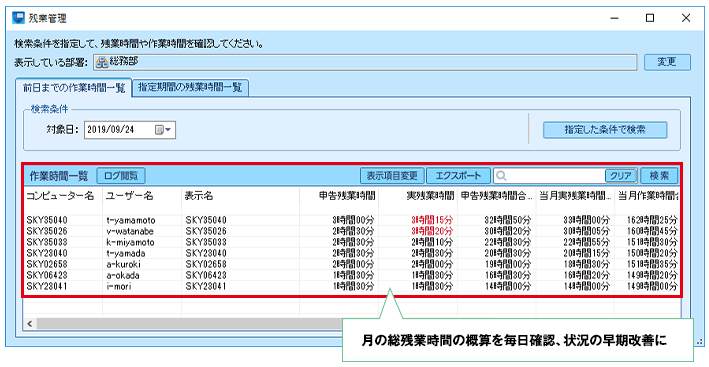The width and height of the screenshot is (709, 367).
Task: Click red 3時間20分 actual overtime cell
Action: coord(432,231)
